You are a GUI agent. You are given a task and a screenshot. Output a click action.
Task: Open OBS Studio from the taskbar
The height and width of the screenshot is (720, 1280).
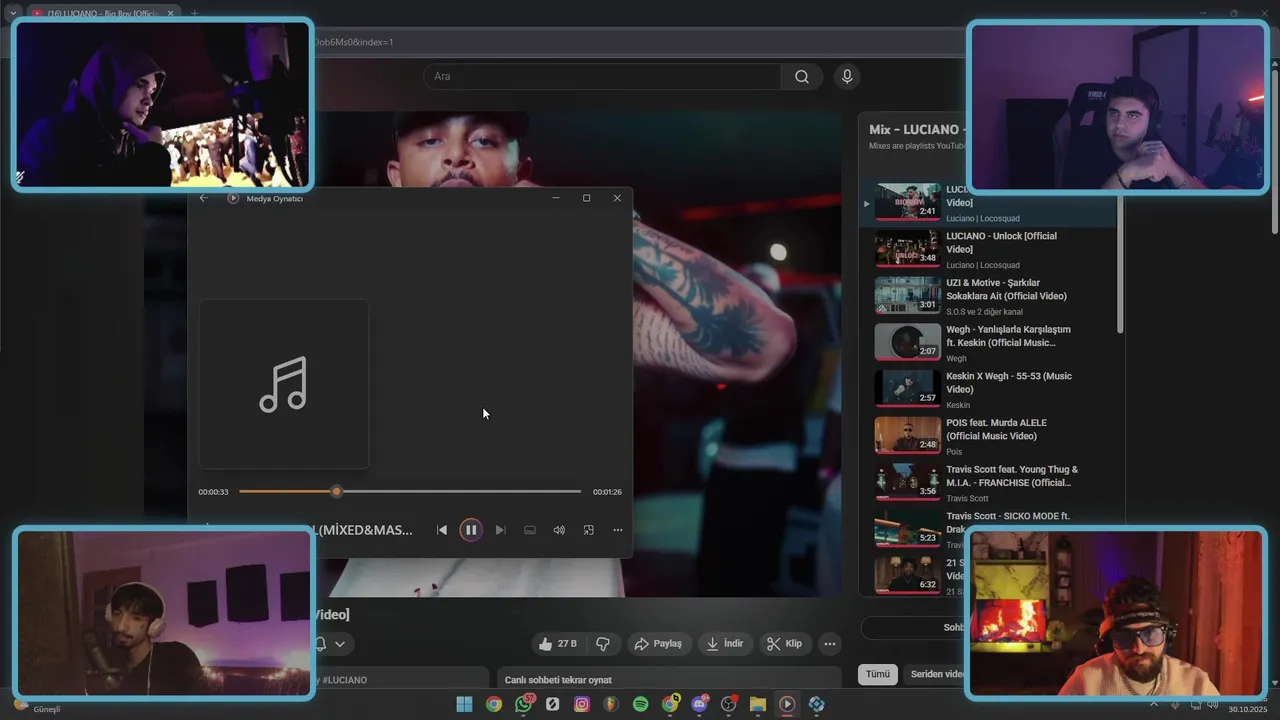[x=729, y=704]
